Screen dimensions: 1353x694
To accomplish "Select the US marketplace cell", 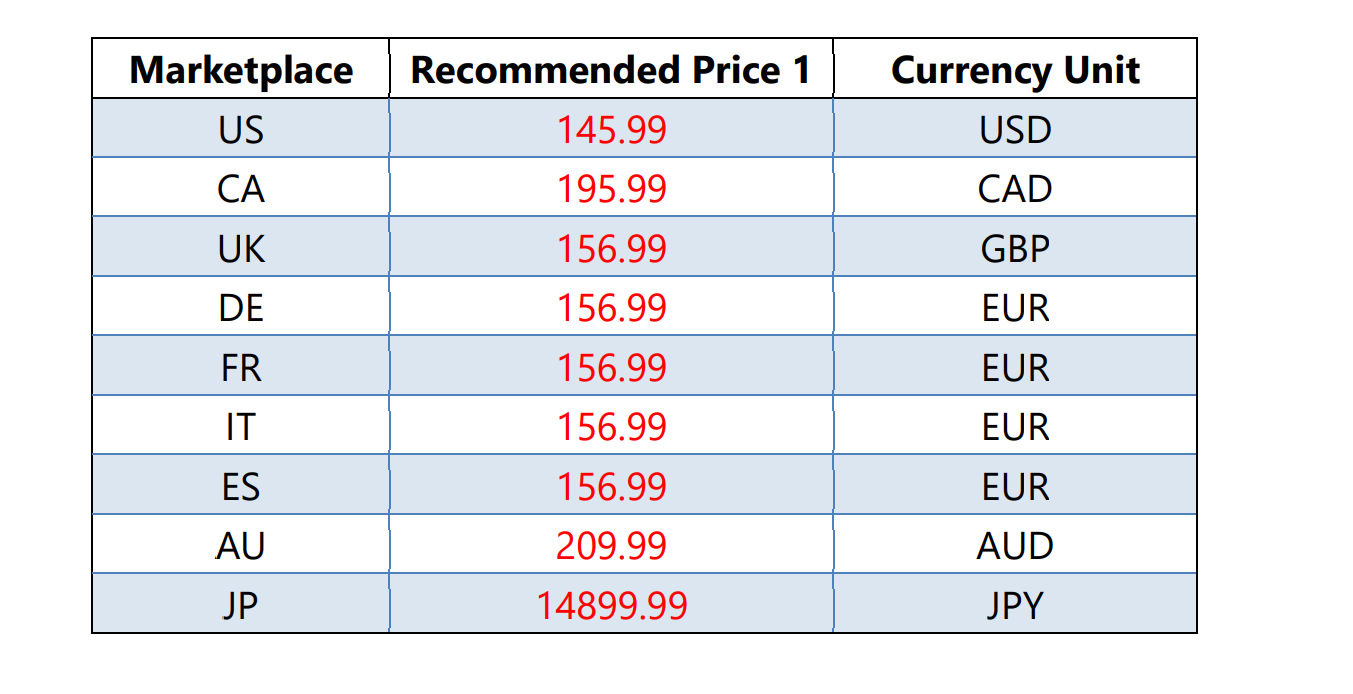I will pos(241,130).
